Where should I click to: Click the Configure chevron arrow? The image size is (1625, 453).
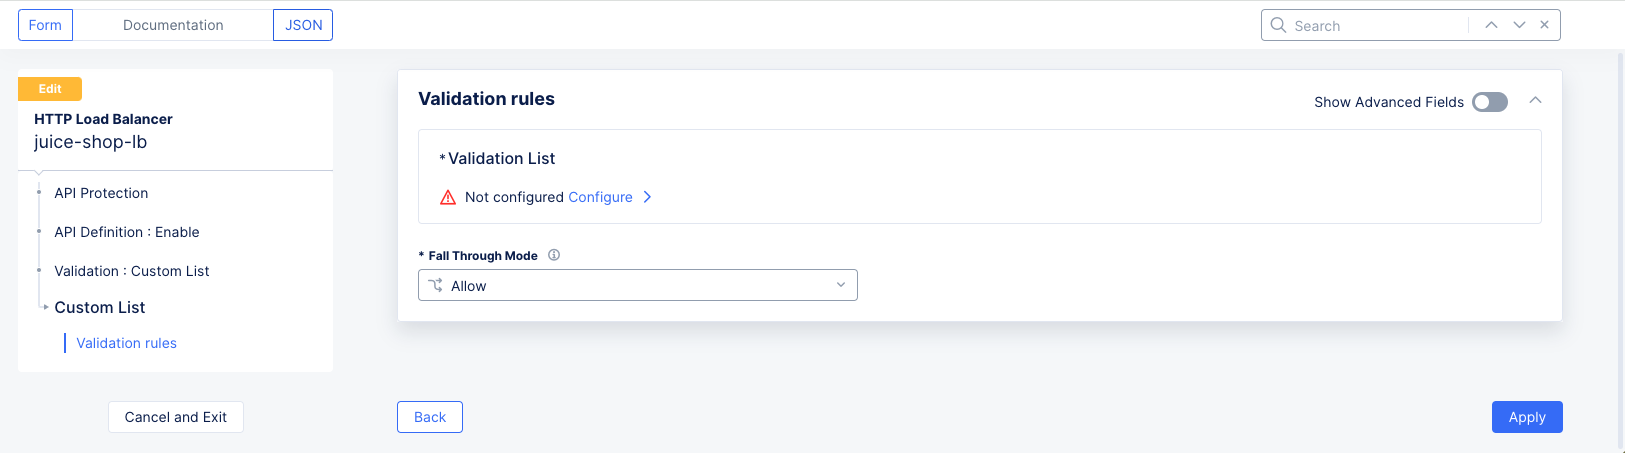pos(647,197)
